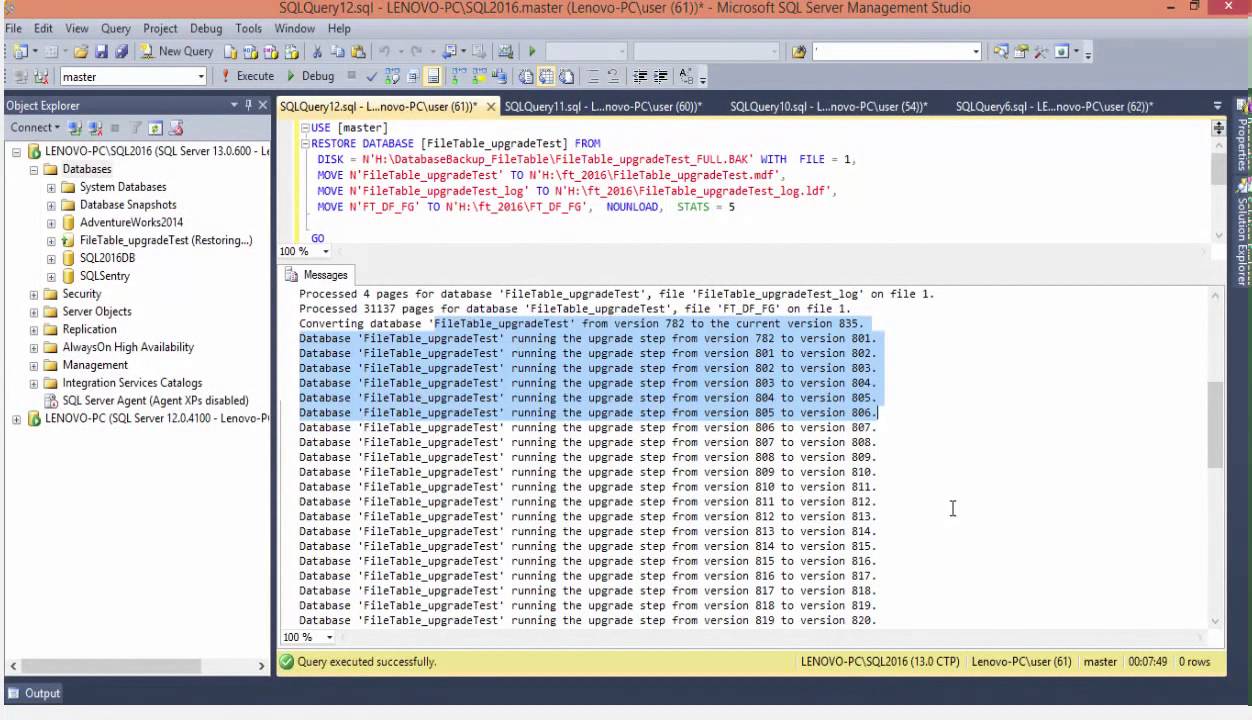Open the open tabs list dropdown arrow
The width and height of the screenshot is (1252, 720).
pyautogui.click(x=1217, y=106)
